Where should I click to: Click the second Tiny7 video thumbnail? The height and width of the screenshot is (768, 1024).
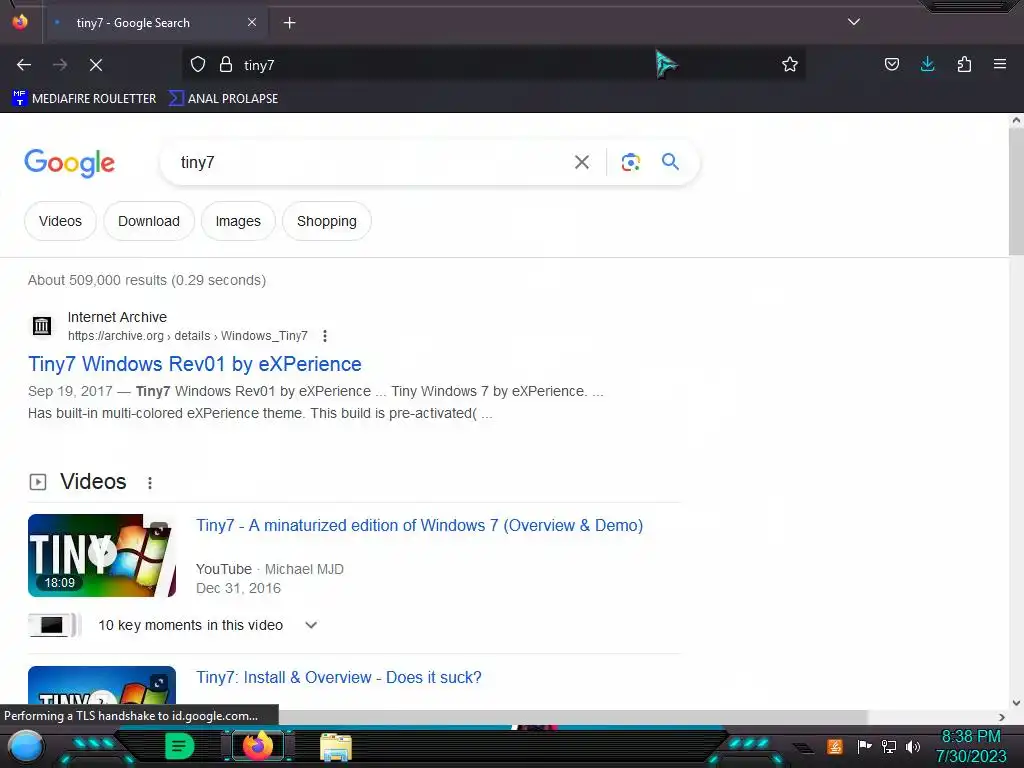[x=102, y=686]
